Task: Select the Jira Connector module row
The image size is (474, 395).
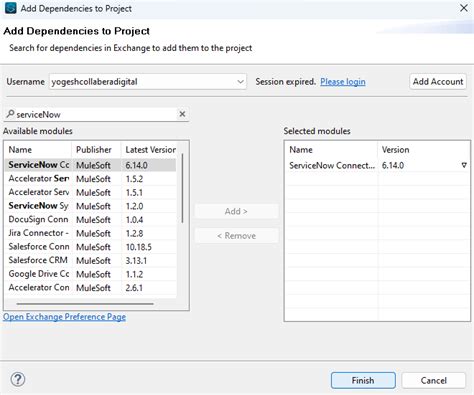Action: click(x=90, y=233)
